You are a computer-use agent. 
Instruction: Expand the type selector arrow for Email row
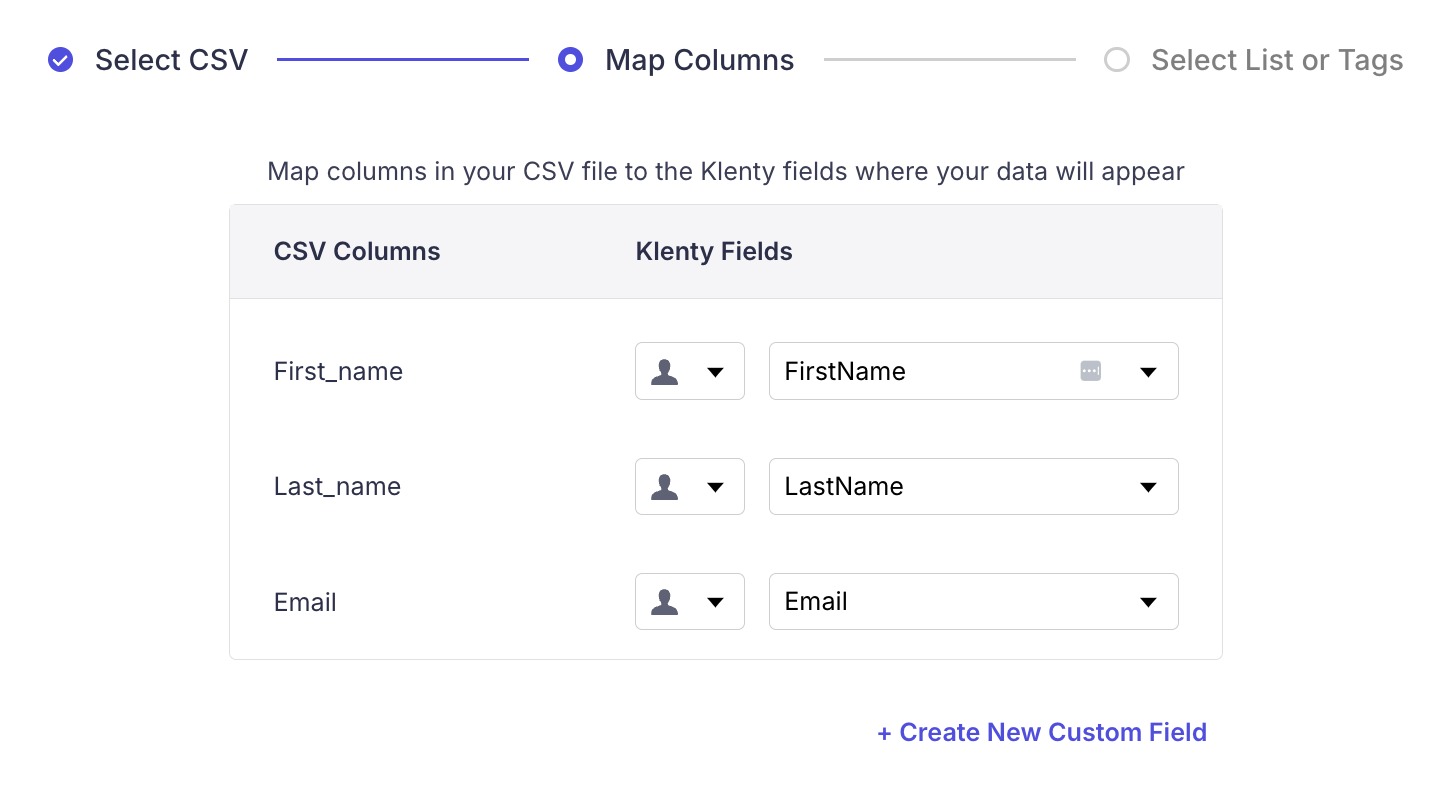[x=715, y=602]
